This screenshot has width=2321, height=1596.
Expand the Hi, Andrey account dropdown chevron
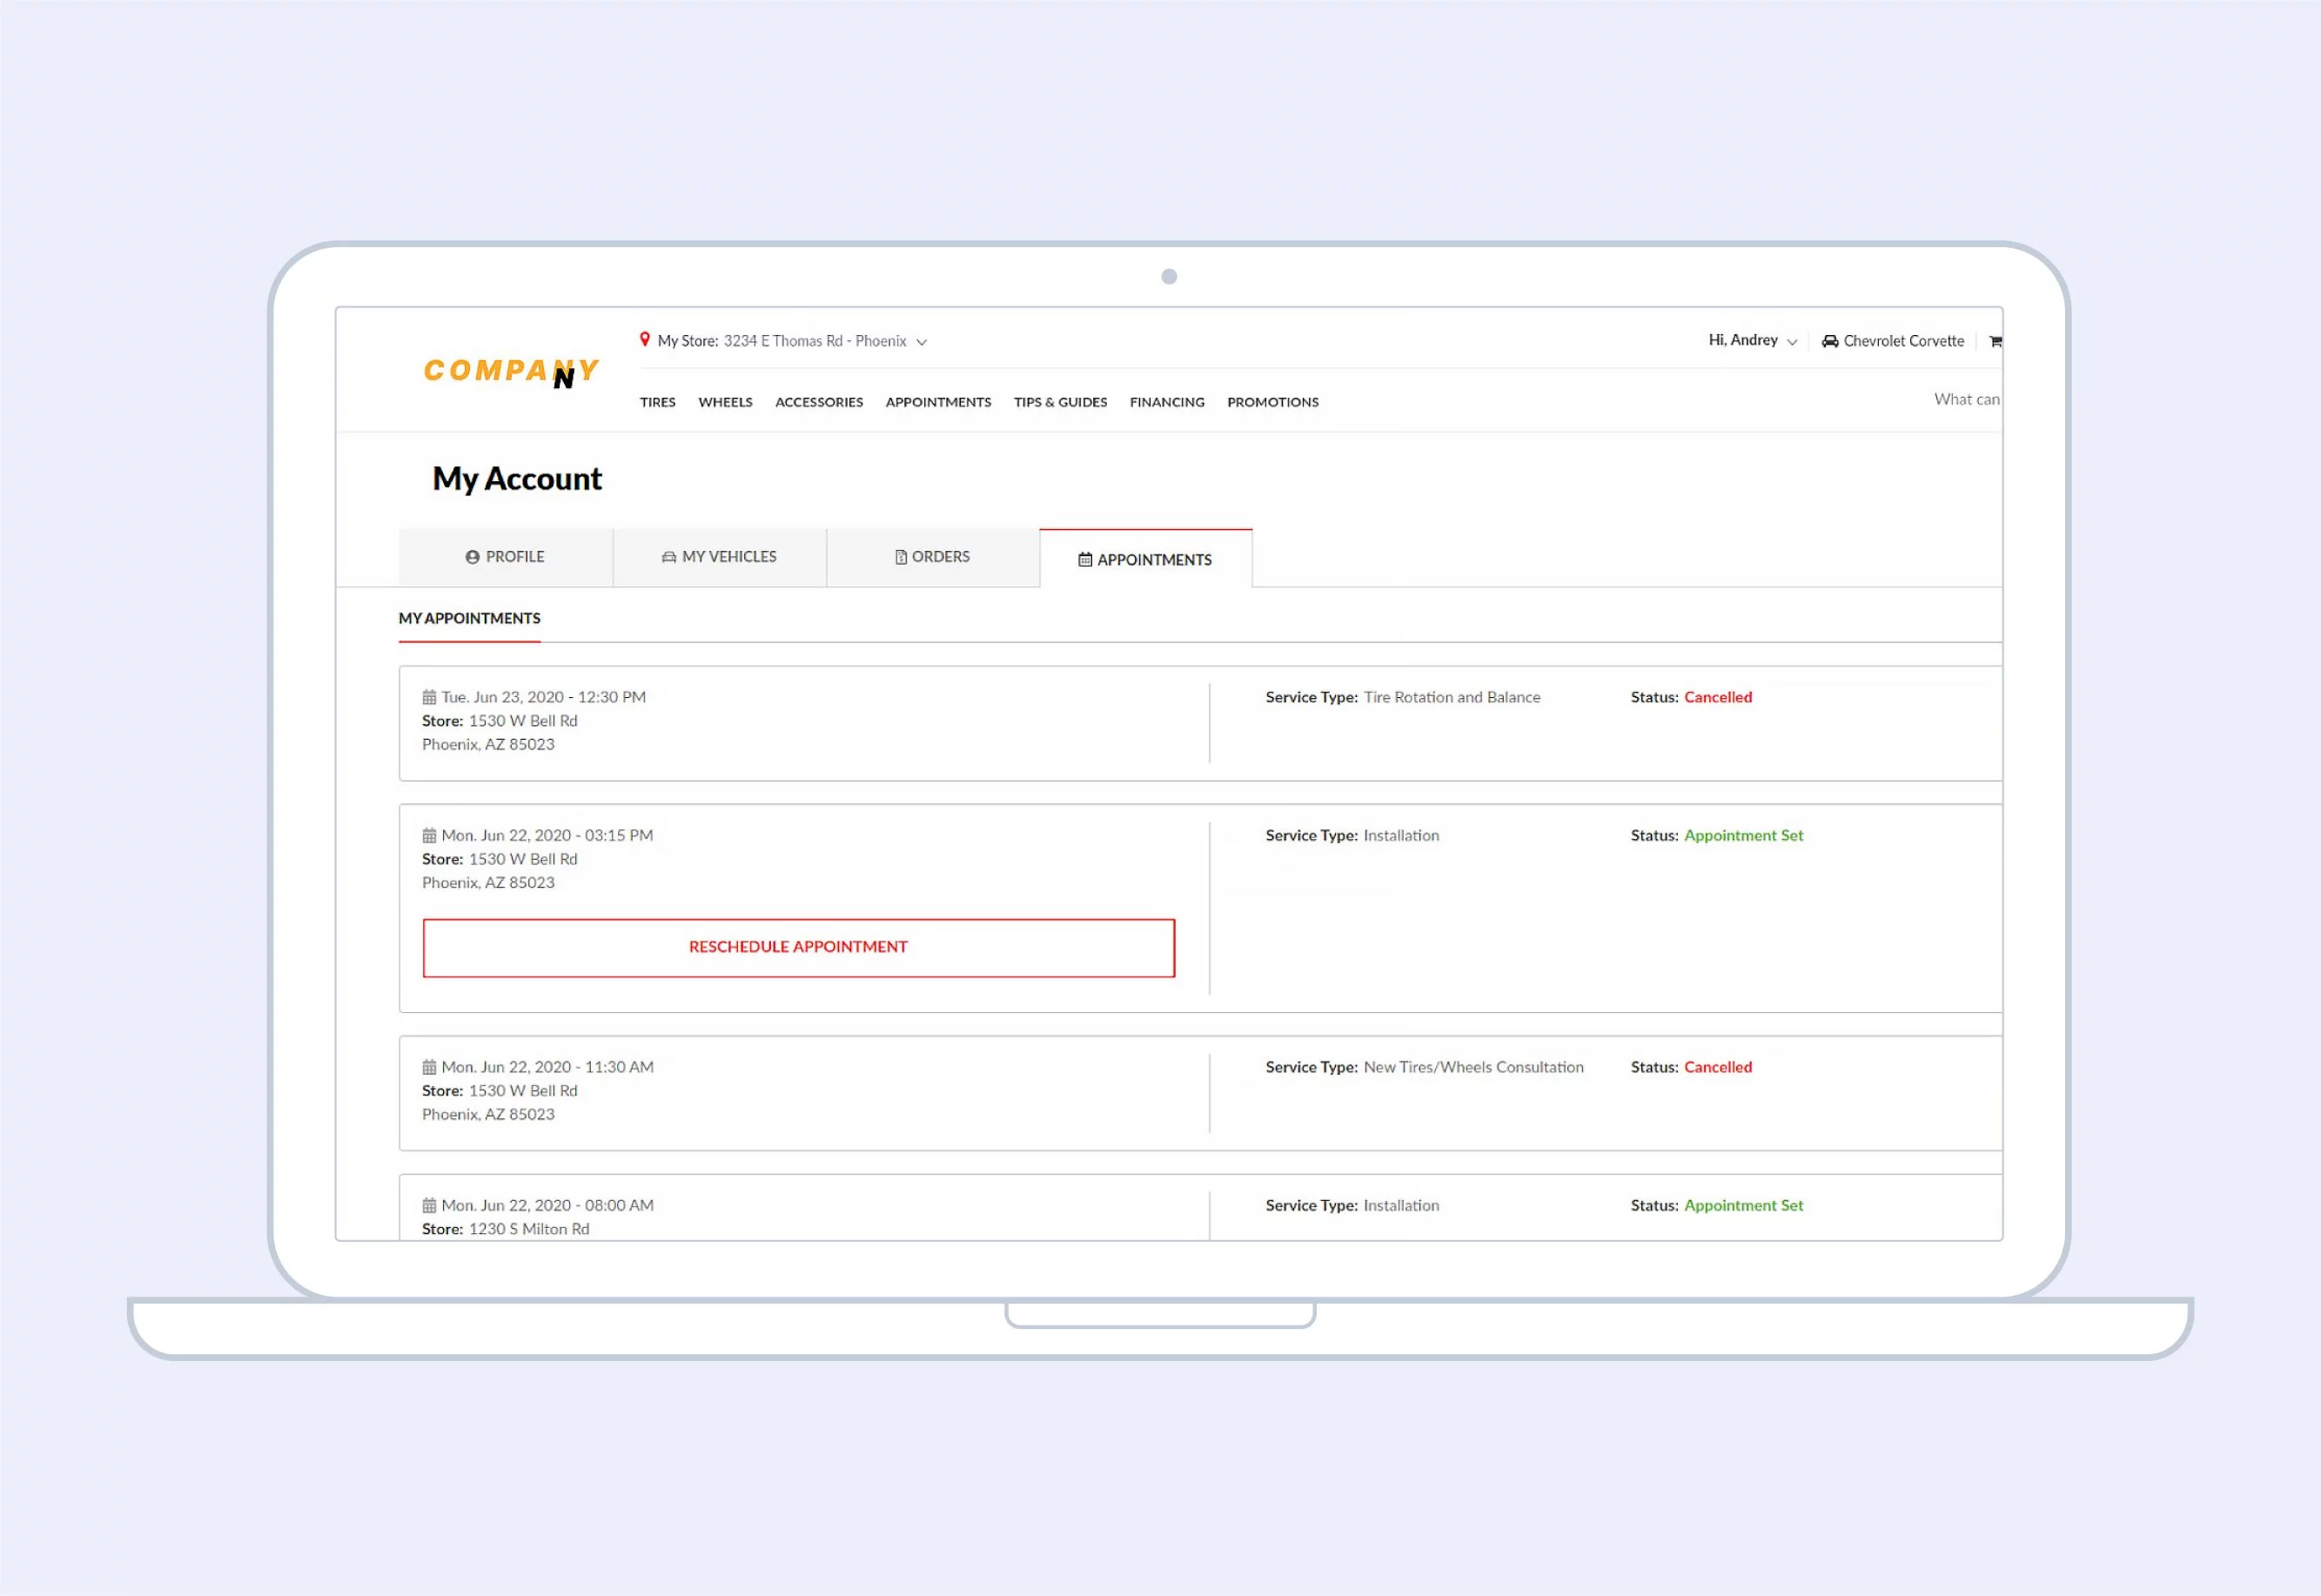pos(1792,342)
